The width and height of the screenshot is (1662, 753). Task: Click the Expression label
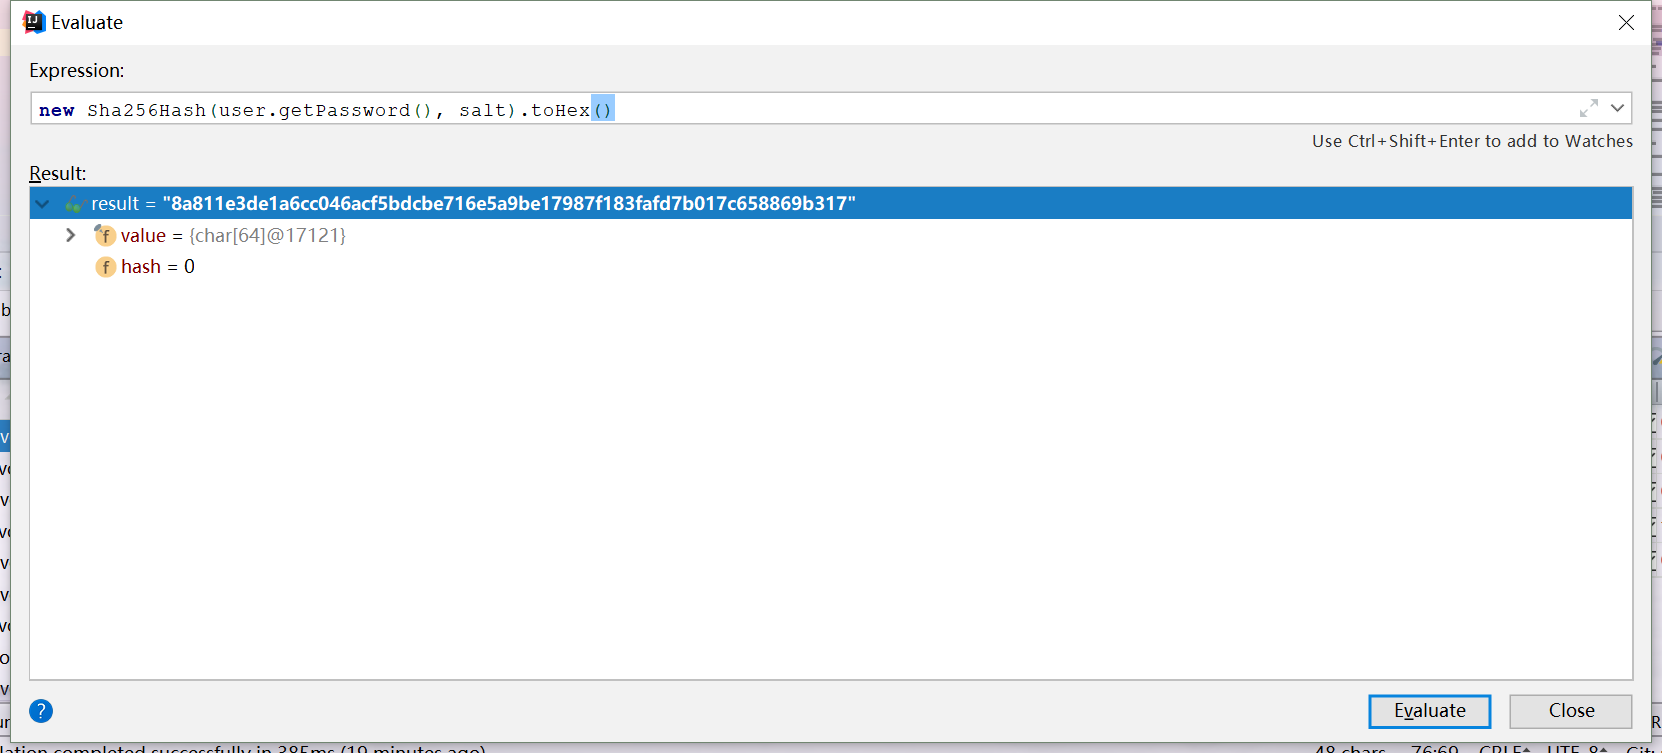(77, 70)
